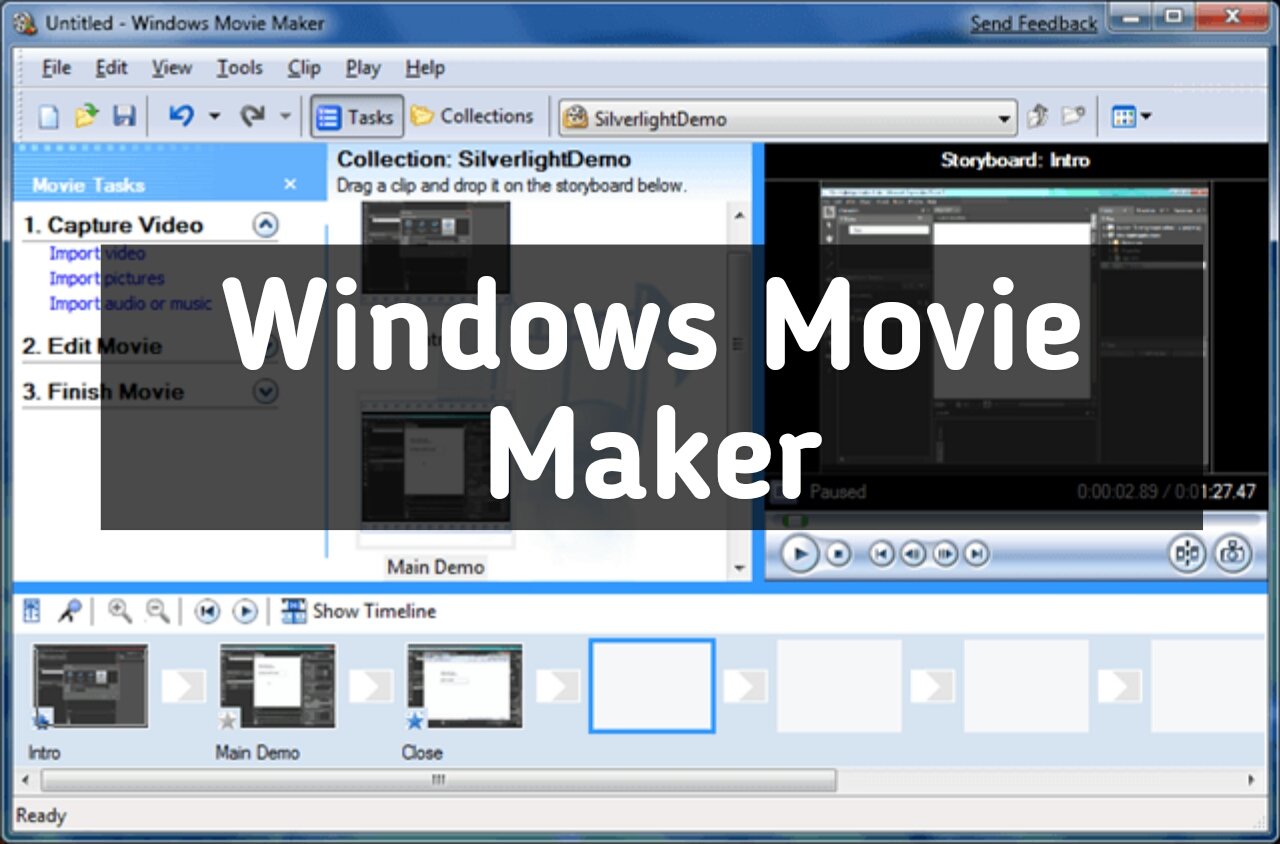Create a new project
The width and height of the screenshot is (1280, 844).
(x=48, y=116)
